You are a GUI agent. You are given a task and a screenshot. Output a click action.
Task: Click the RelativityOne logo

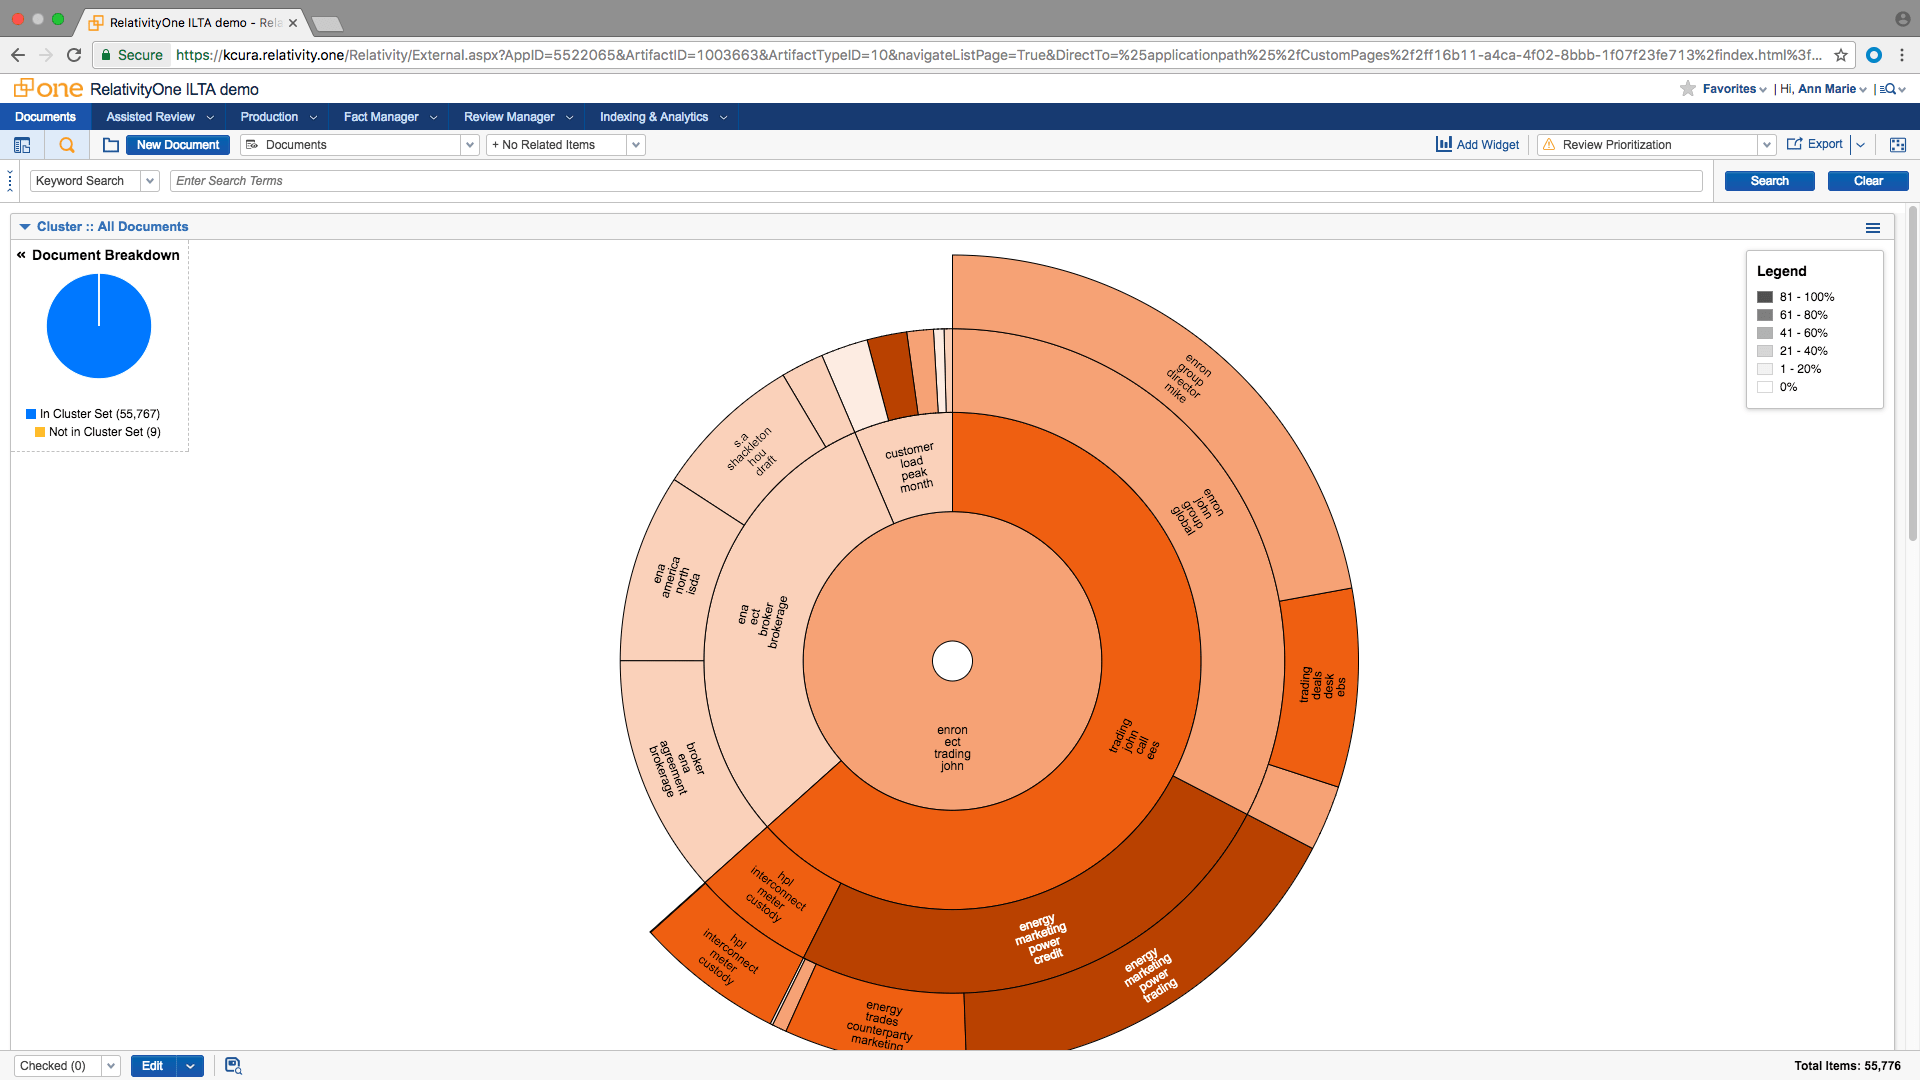(x=48, y=89)
